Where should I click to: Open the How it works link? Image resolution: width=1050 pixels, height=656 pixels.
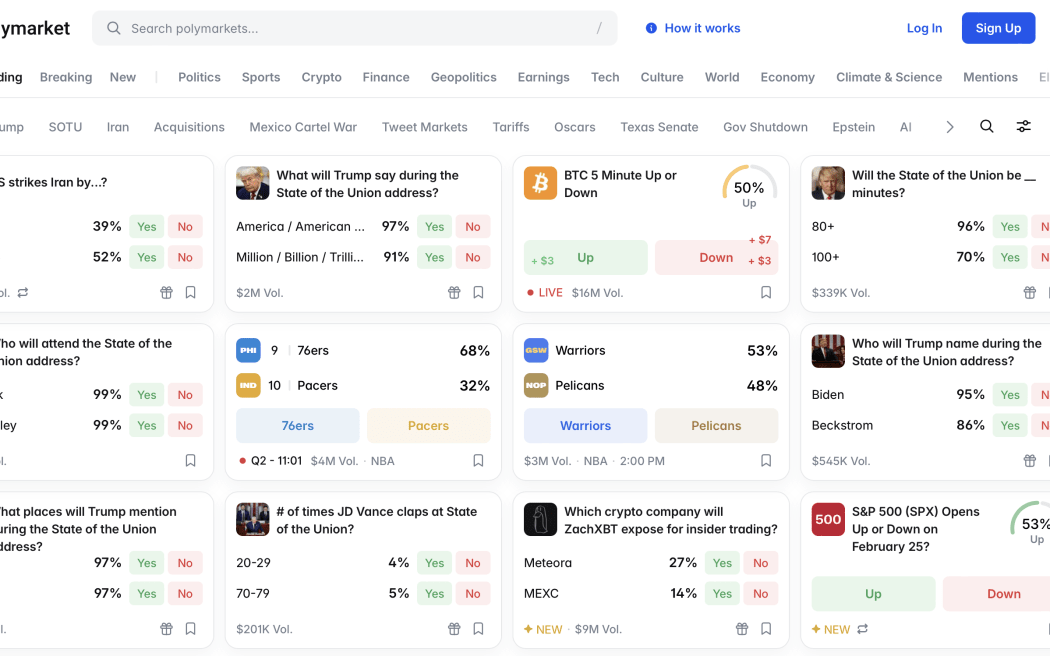tap(693, 28)
